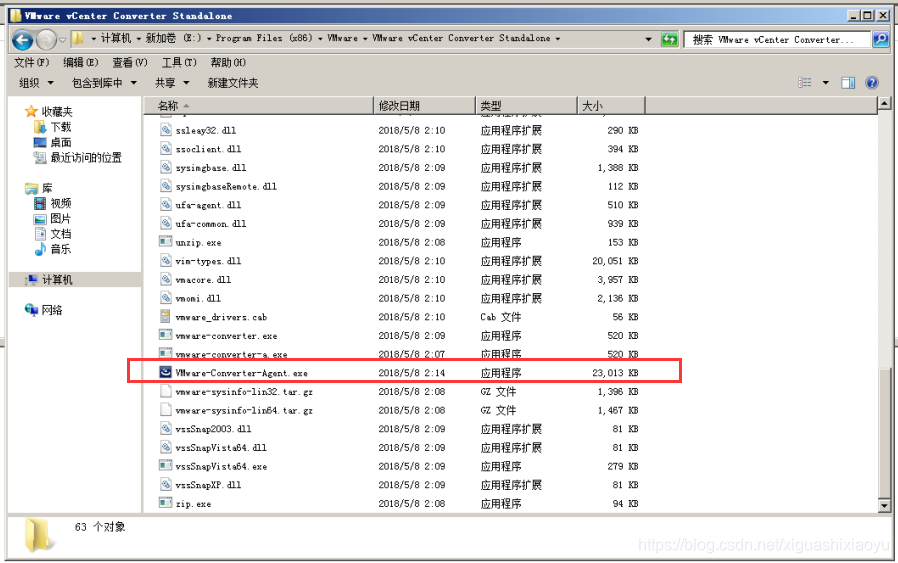Select the file named vmware-sysinfo-lin64.tar.gz
The image size is (898, 563).
coord(244,410)
